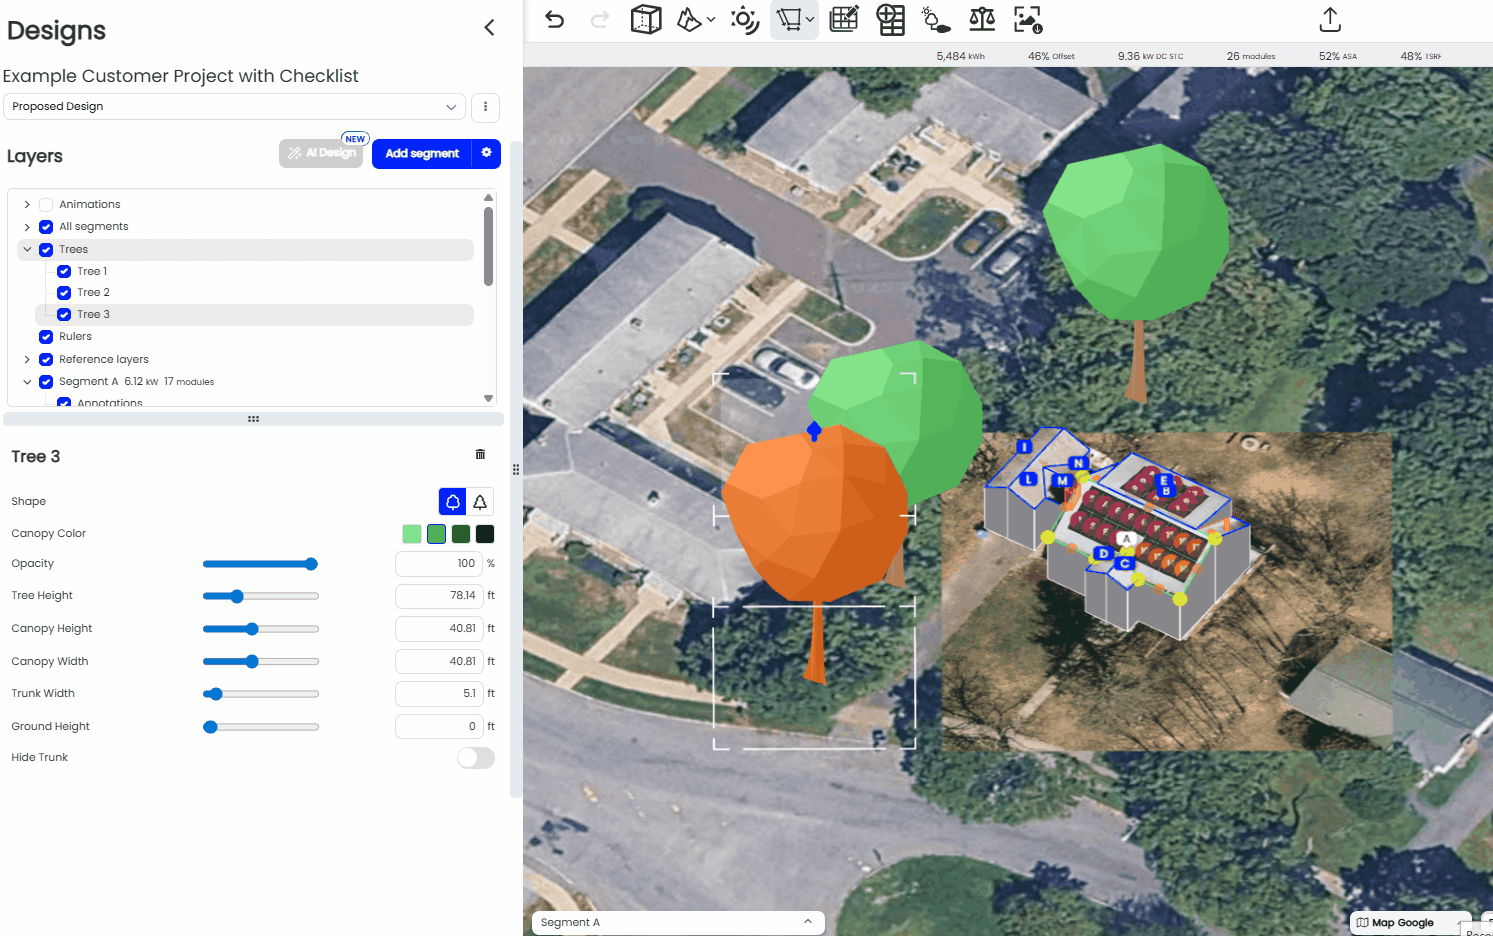Collapse the Segment A node
This screenshot has width=1493, height=936.
27,382
